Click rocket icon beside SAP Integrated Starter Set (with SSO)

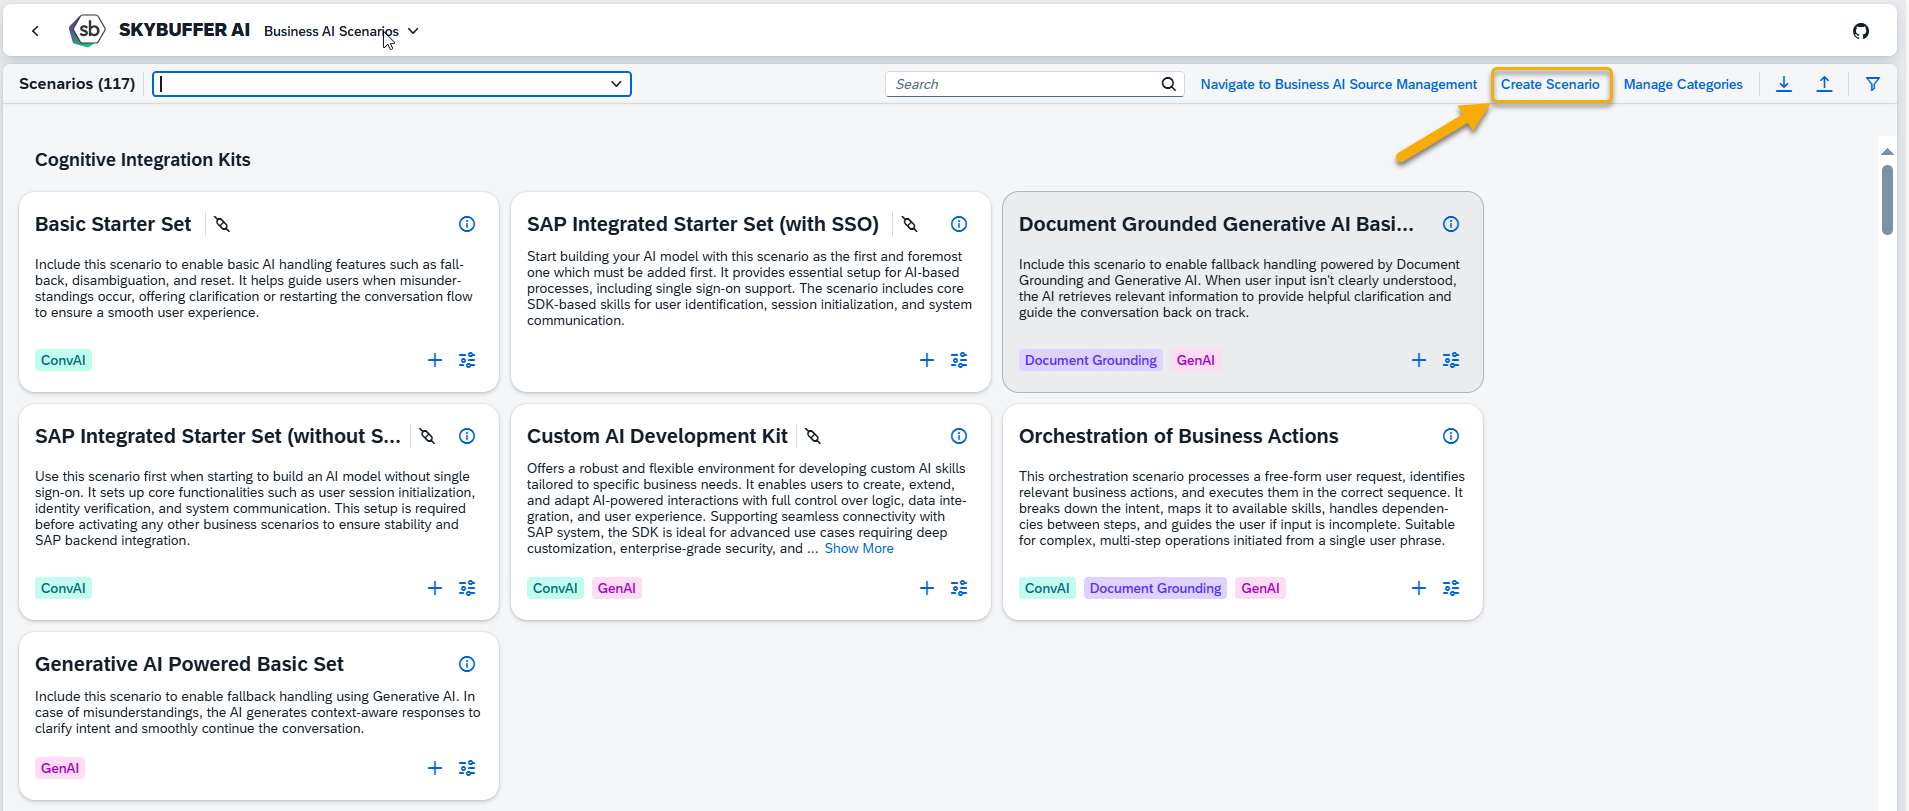910,224
